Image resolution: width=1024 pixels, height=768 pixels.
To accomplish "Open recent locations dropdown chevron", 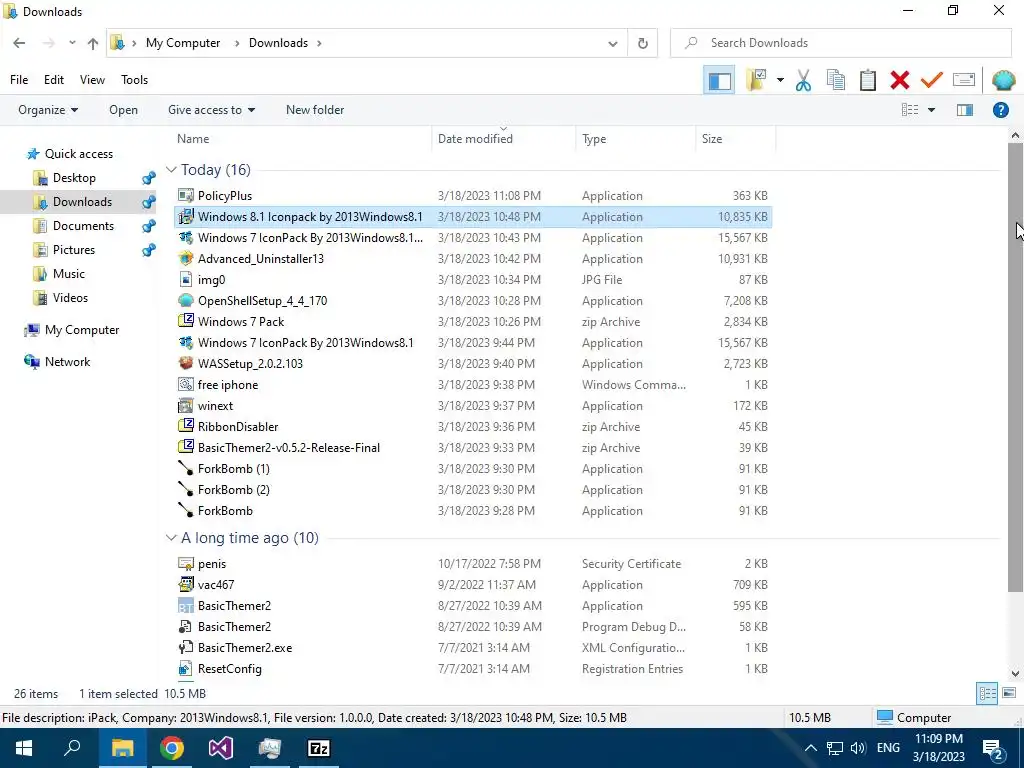I will tap(72, 43).
